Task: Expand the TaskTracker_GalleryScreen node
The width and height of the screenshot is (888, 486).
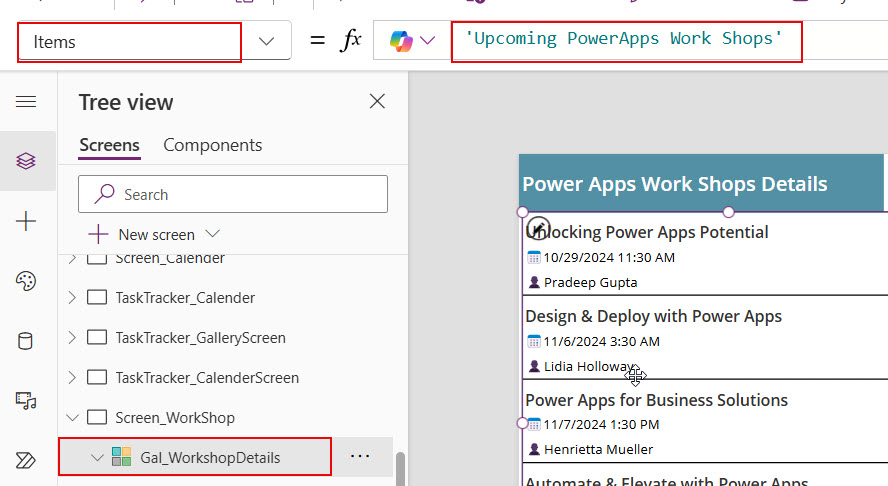Action: tap(72, 338)
